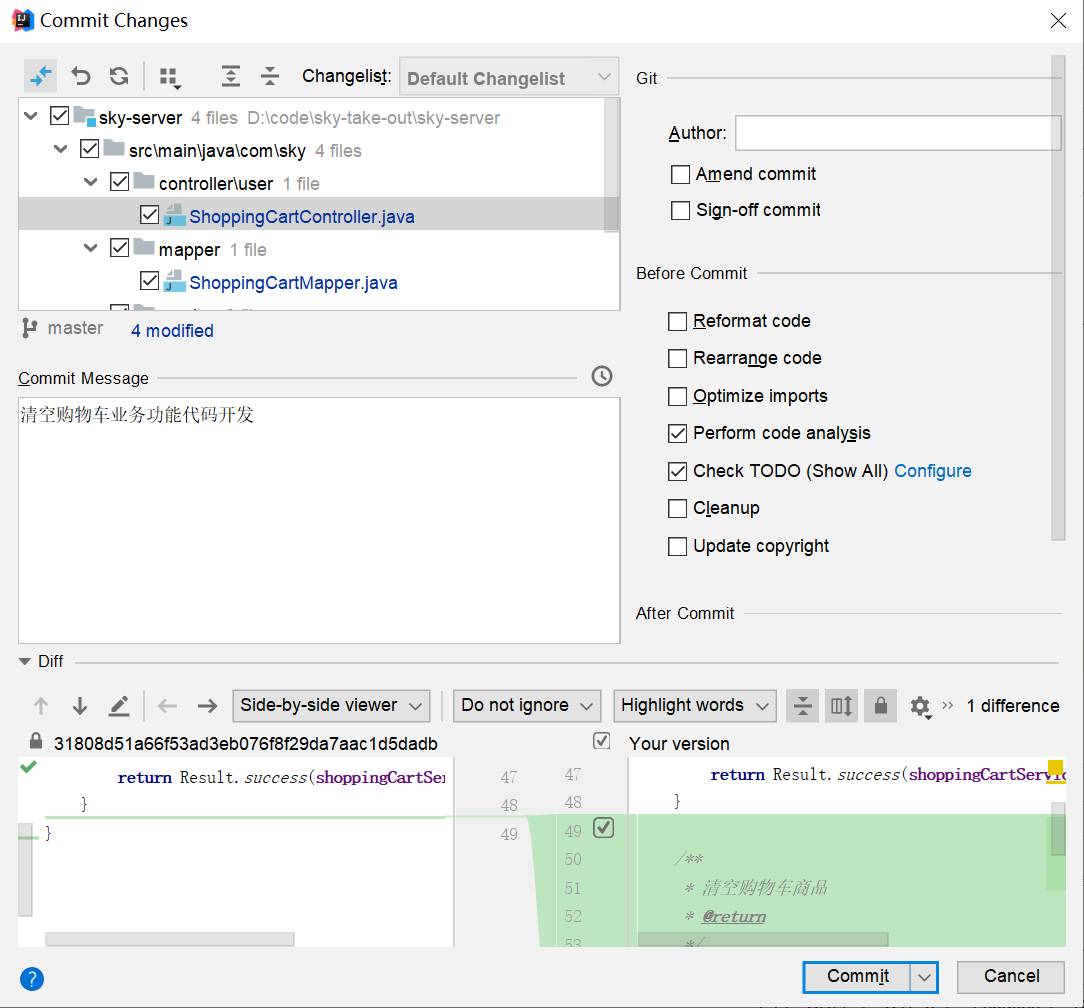Enable Reformat code checkbox
The image size is (1084, 1008).
click(678, 321)
